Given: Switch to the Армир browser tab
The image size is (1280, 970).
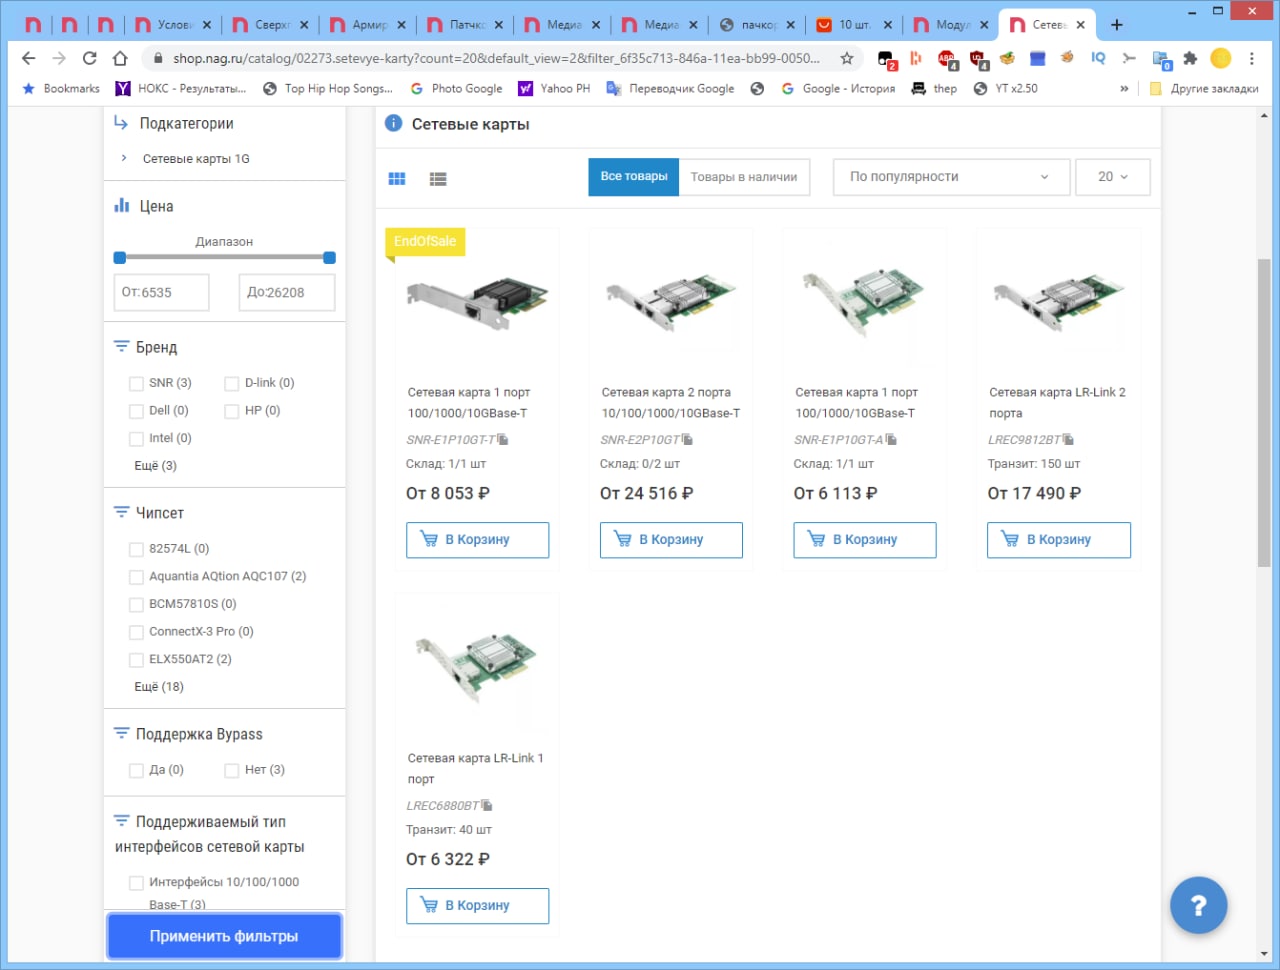Looking at the screenshot, I should coord(367,24).
